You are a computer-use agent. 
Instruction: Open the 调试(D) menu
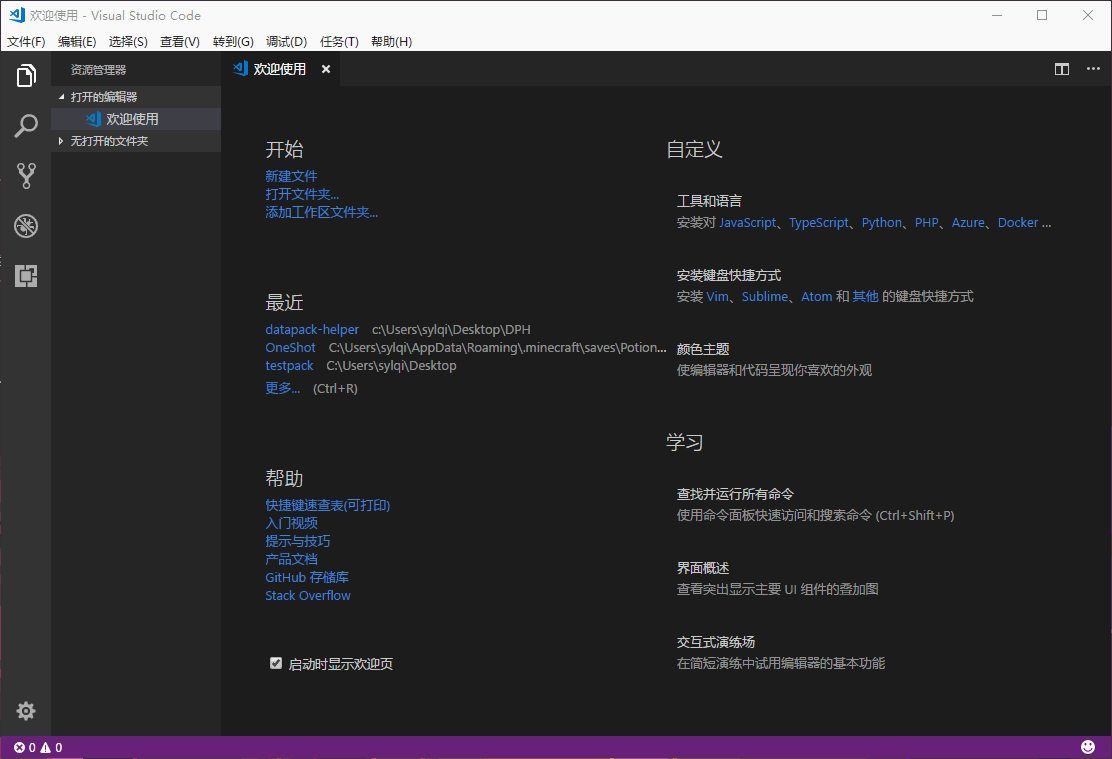coord(286,41)
